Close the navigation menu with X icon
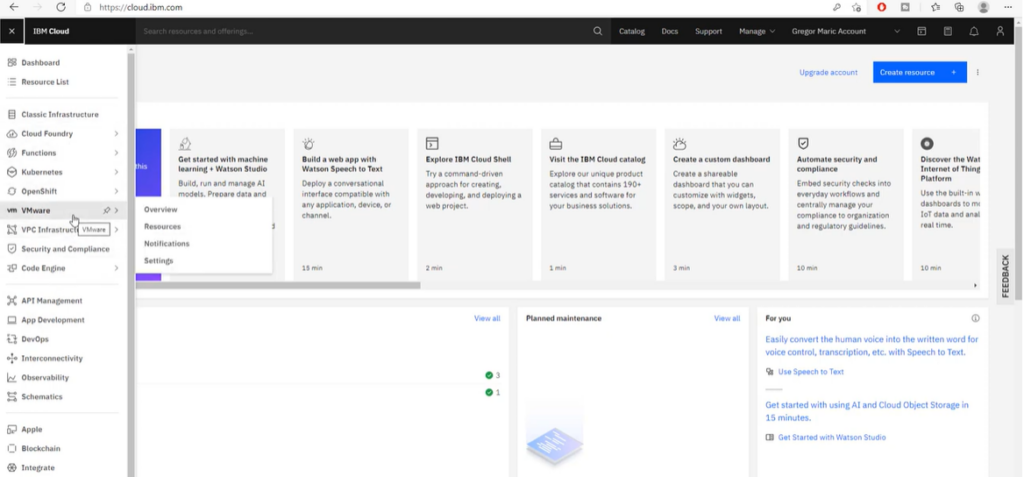The image size is (1024, 477). click(12, 31)
